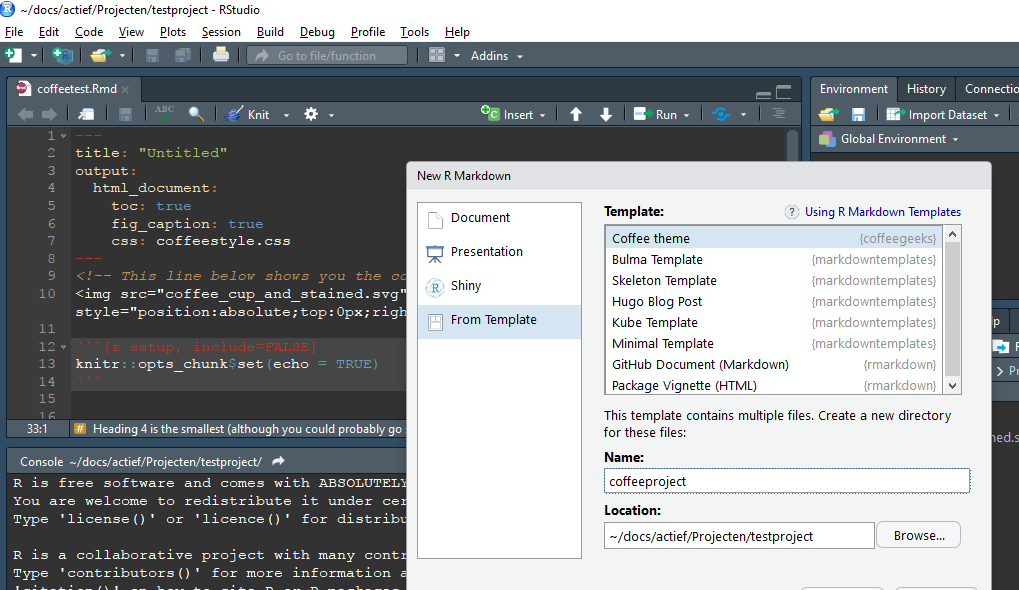Screen dimensions: 1019x590
Task: Open the Plots menu
Action: tap(173, 32)
